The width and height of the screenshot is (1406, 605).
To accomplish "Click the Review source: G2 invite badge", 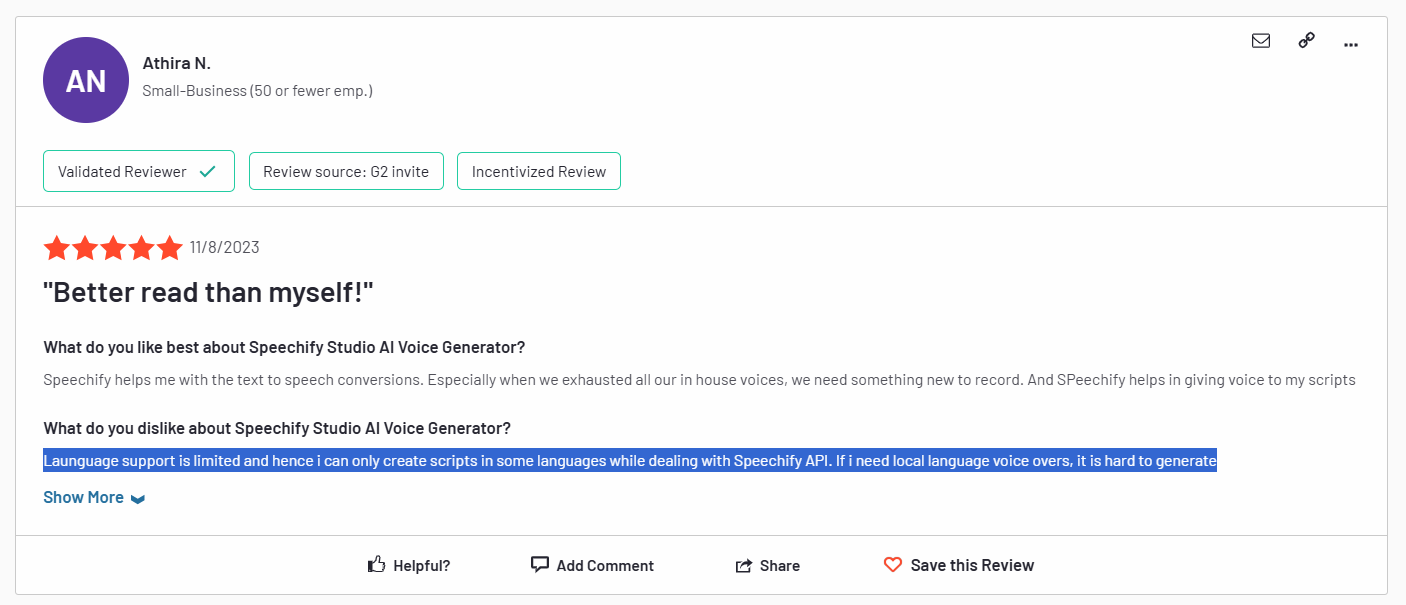I will [x=346, y=172].
